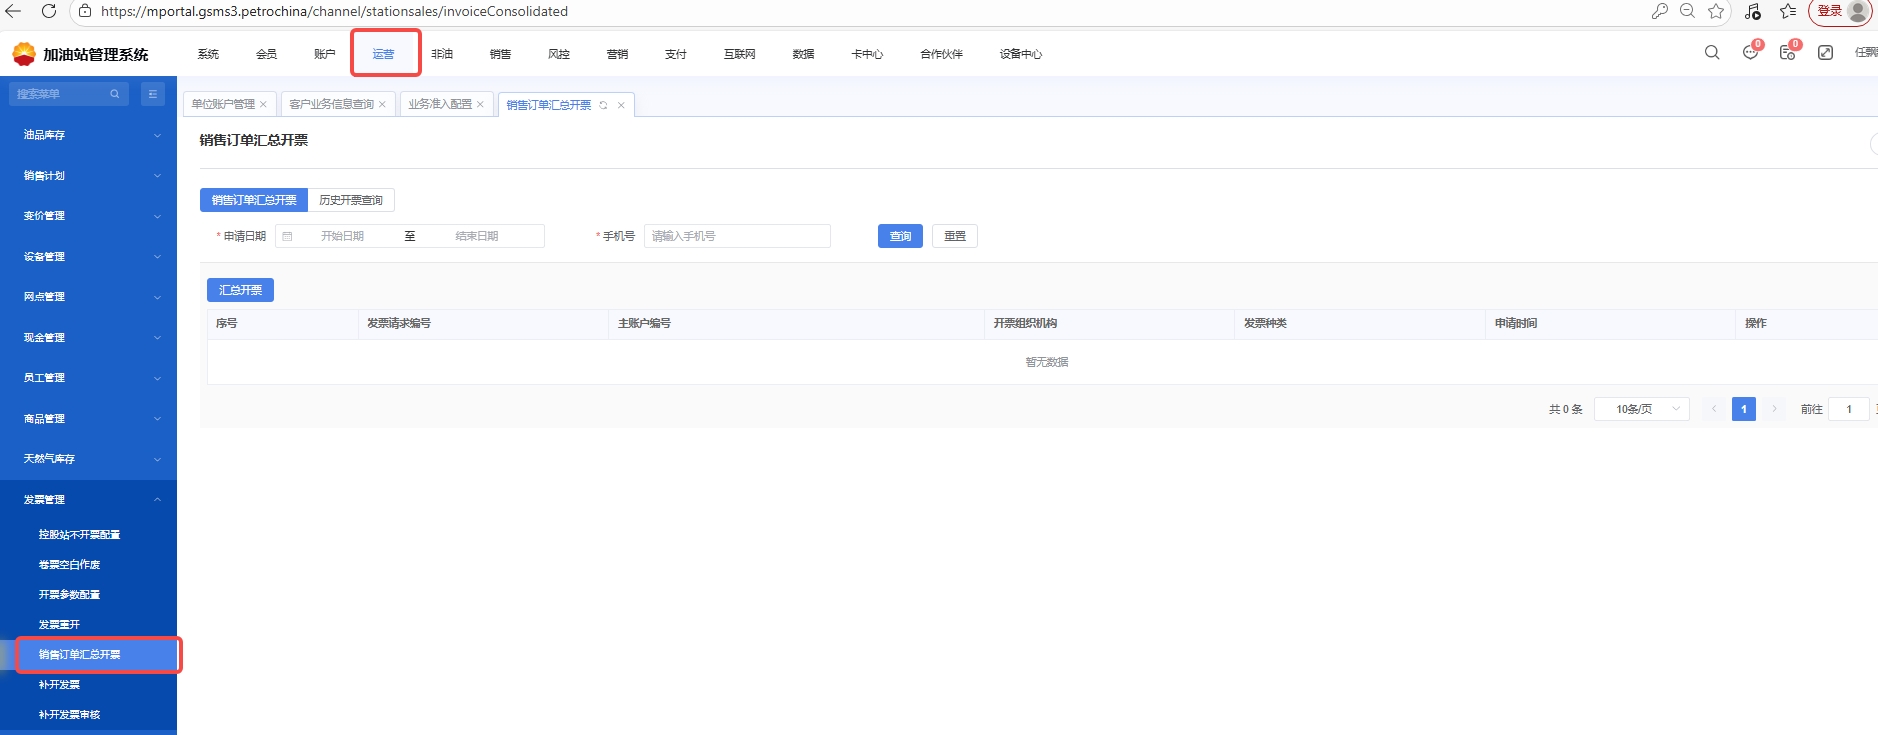Collapse the sidebar with the menu icon
Screen dimensions: 1878x735
pyautogui.click(x=153, y=94)
